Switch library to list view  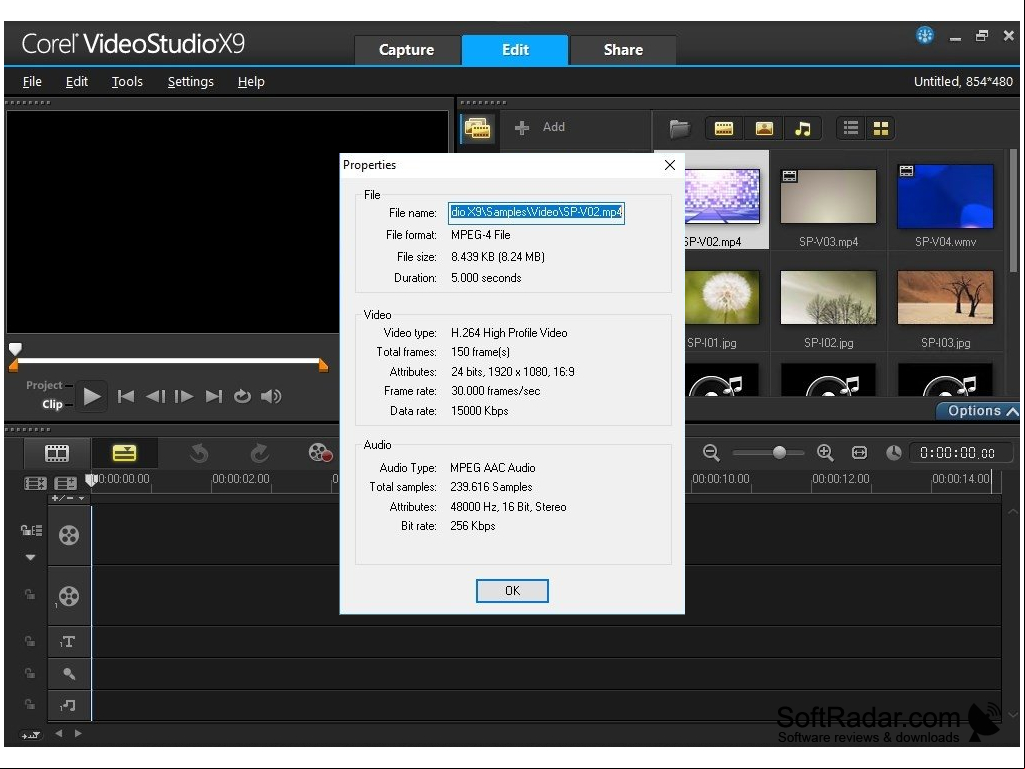tap(850, 128)
